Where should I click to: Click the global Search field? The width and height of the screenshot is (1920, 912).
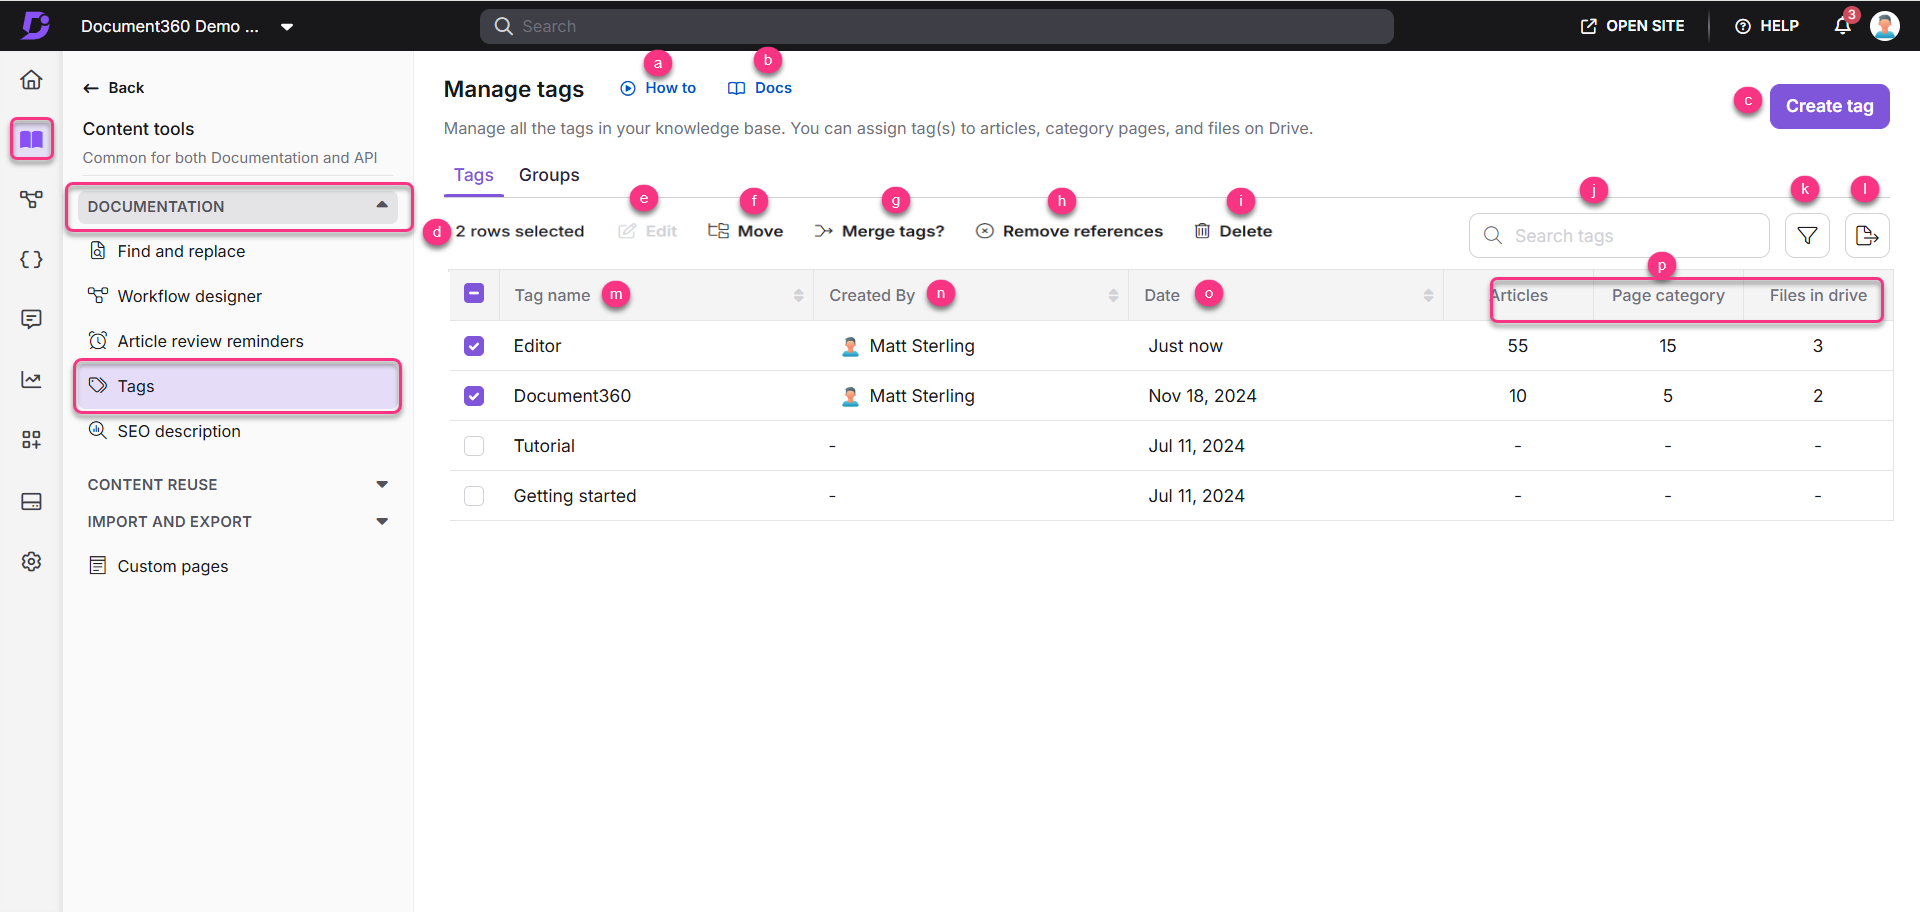936,26
